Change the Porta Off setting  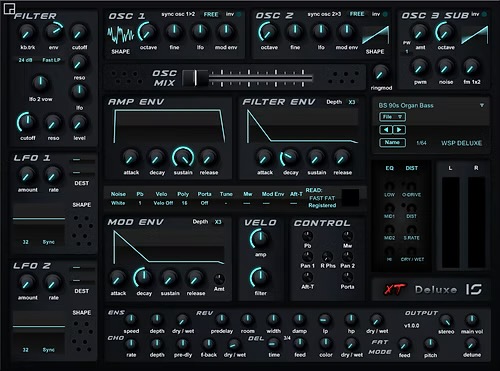(204, 203)
